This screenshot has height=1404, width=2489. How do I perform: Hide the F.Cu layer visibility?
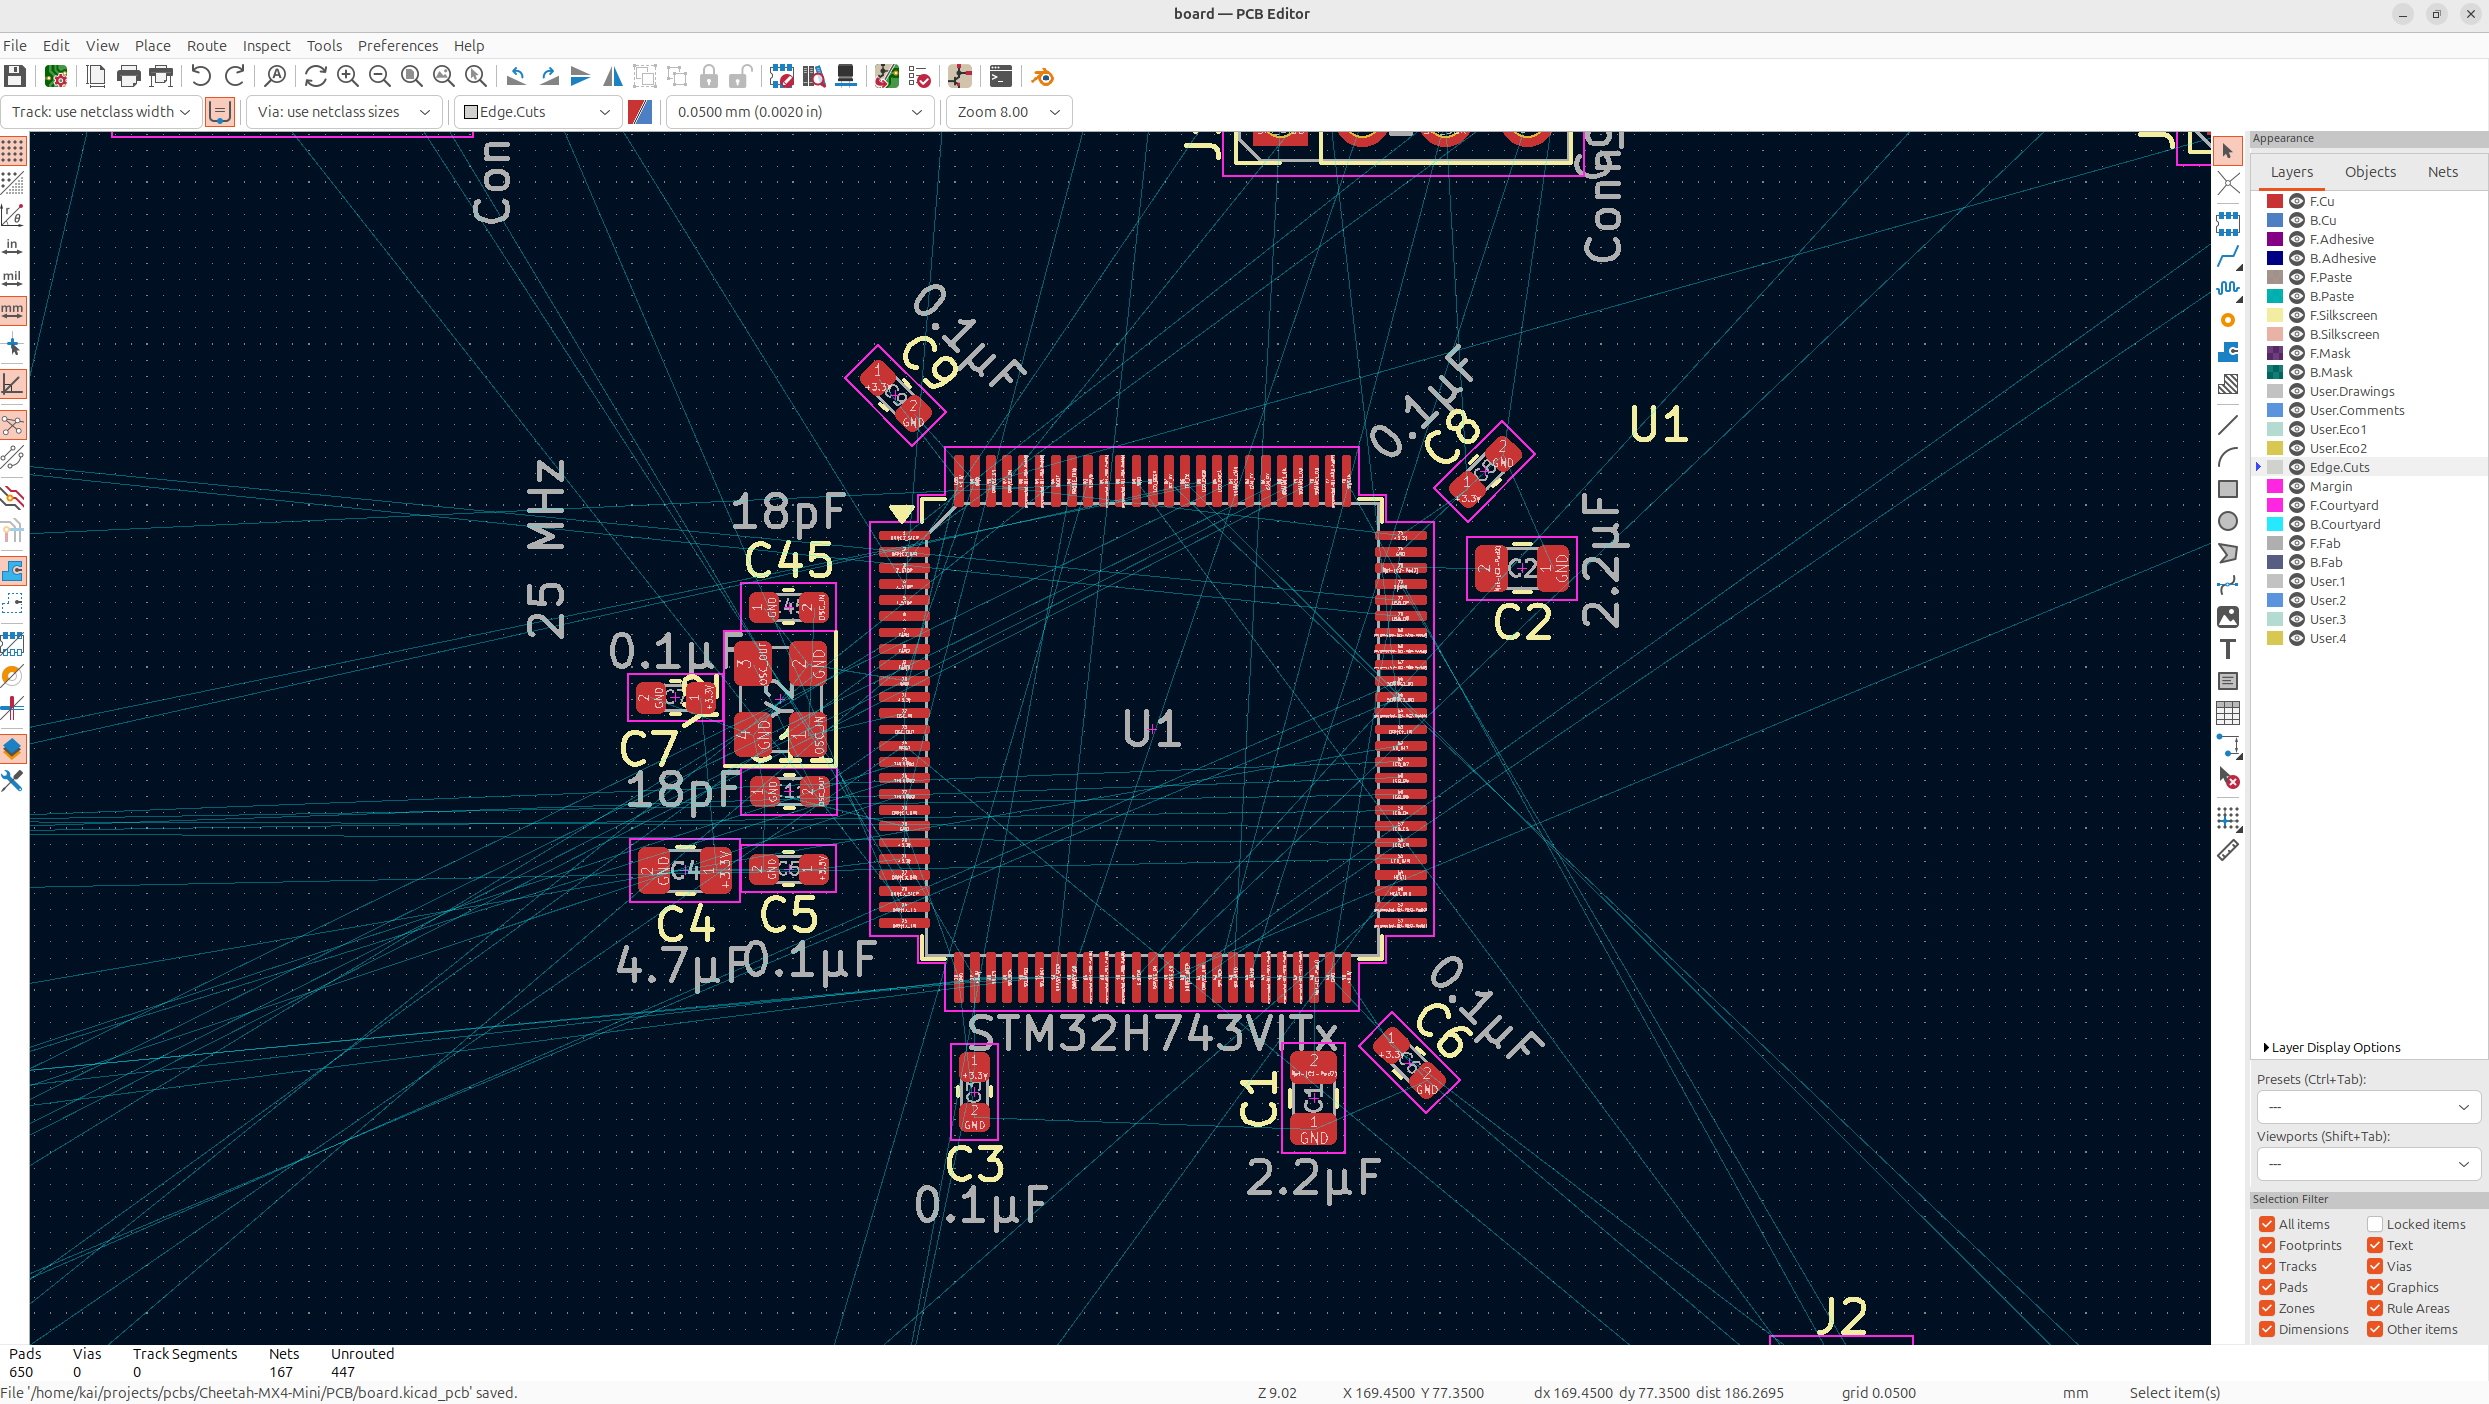tap(2297, 201)
